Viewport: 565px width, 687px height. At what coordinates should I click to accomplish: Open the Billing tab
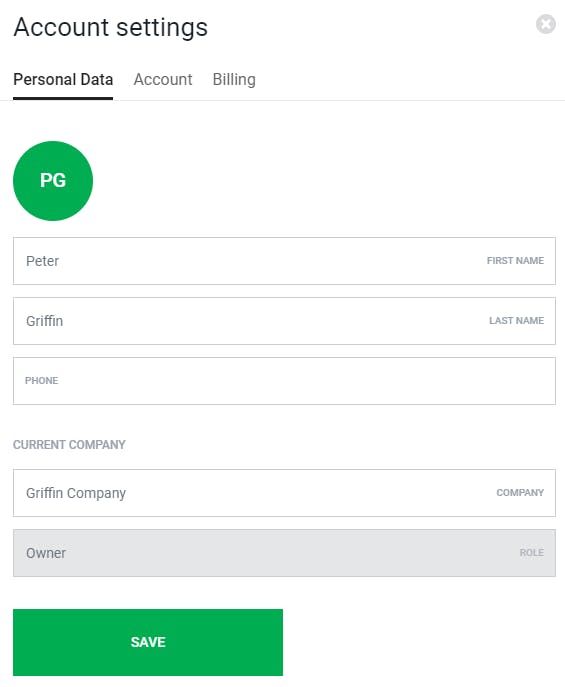[x=234, y=80]
